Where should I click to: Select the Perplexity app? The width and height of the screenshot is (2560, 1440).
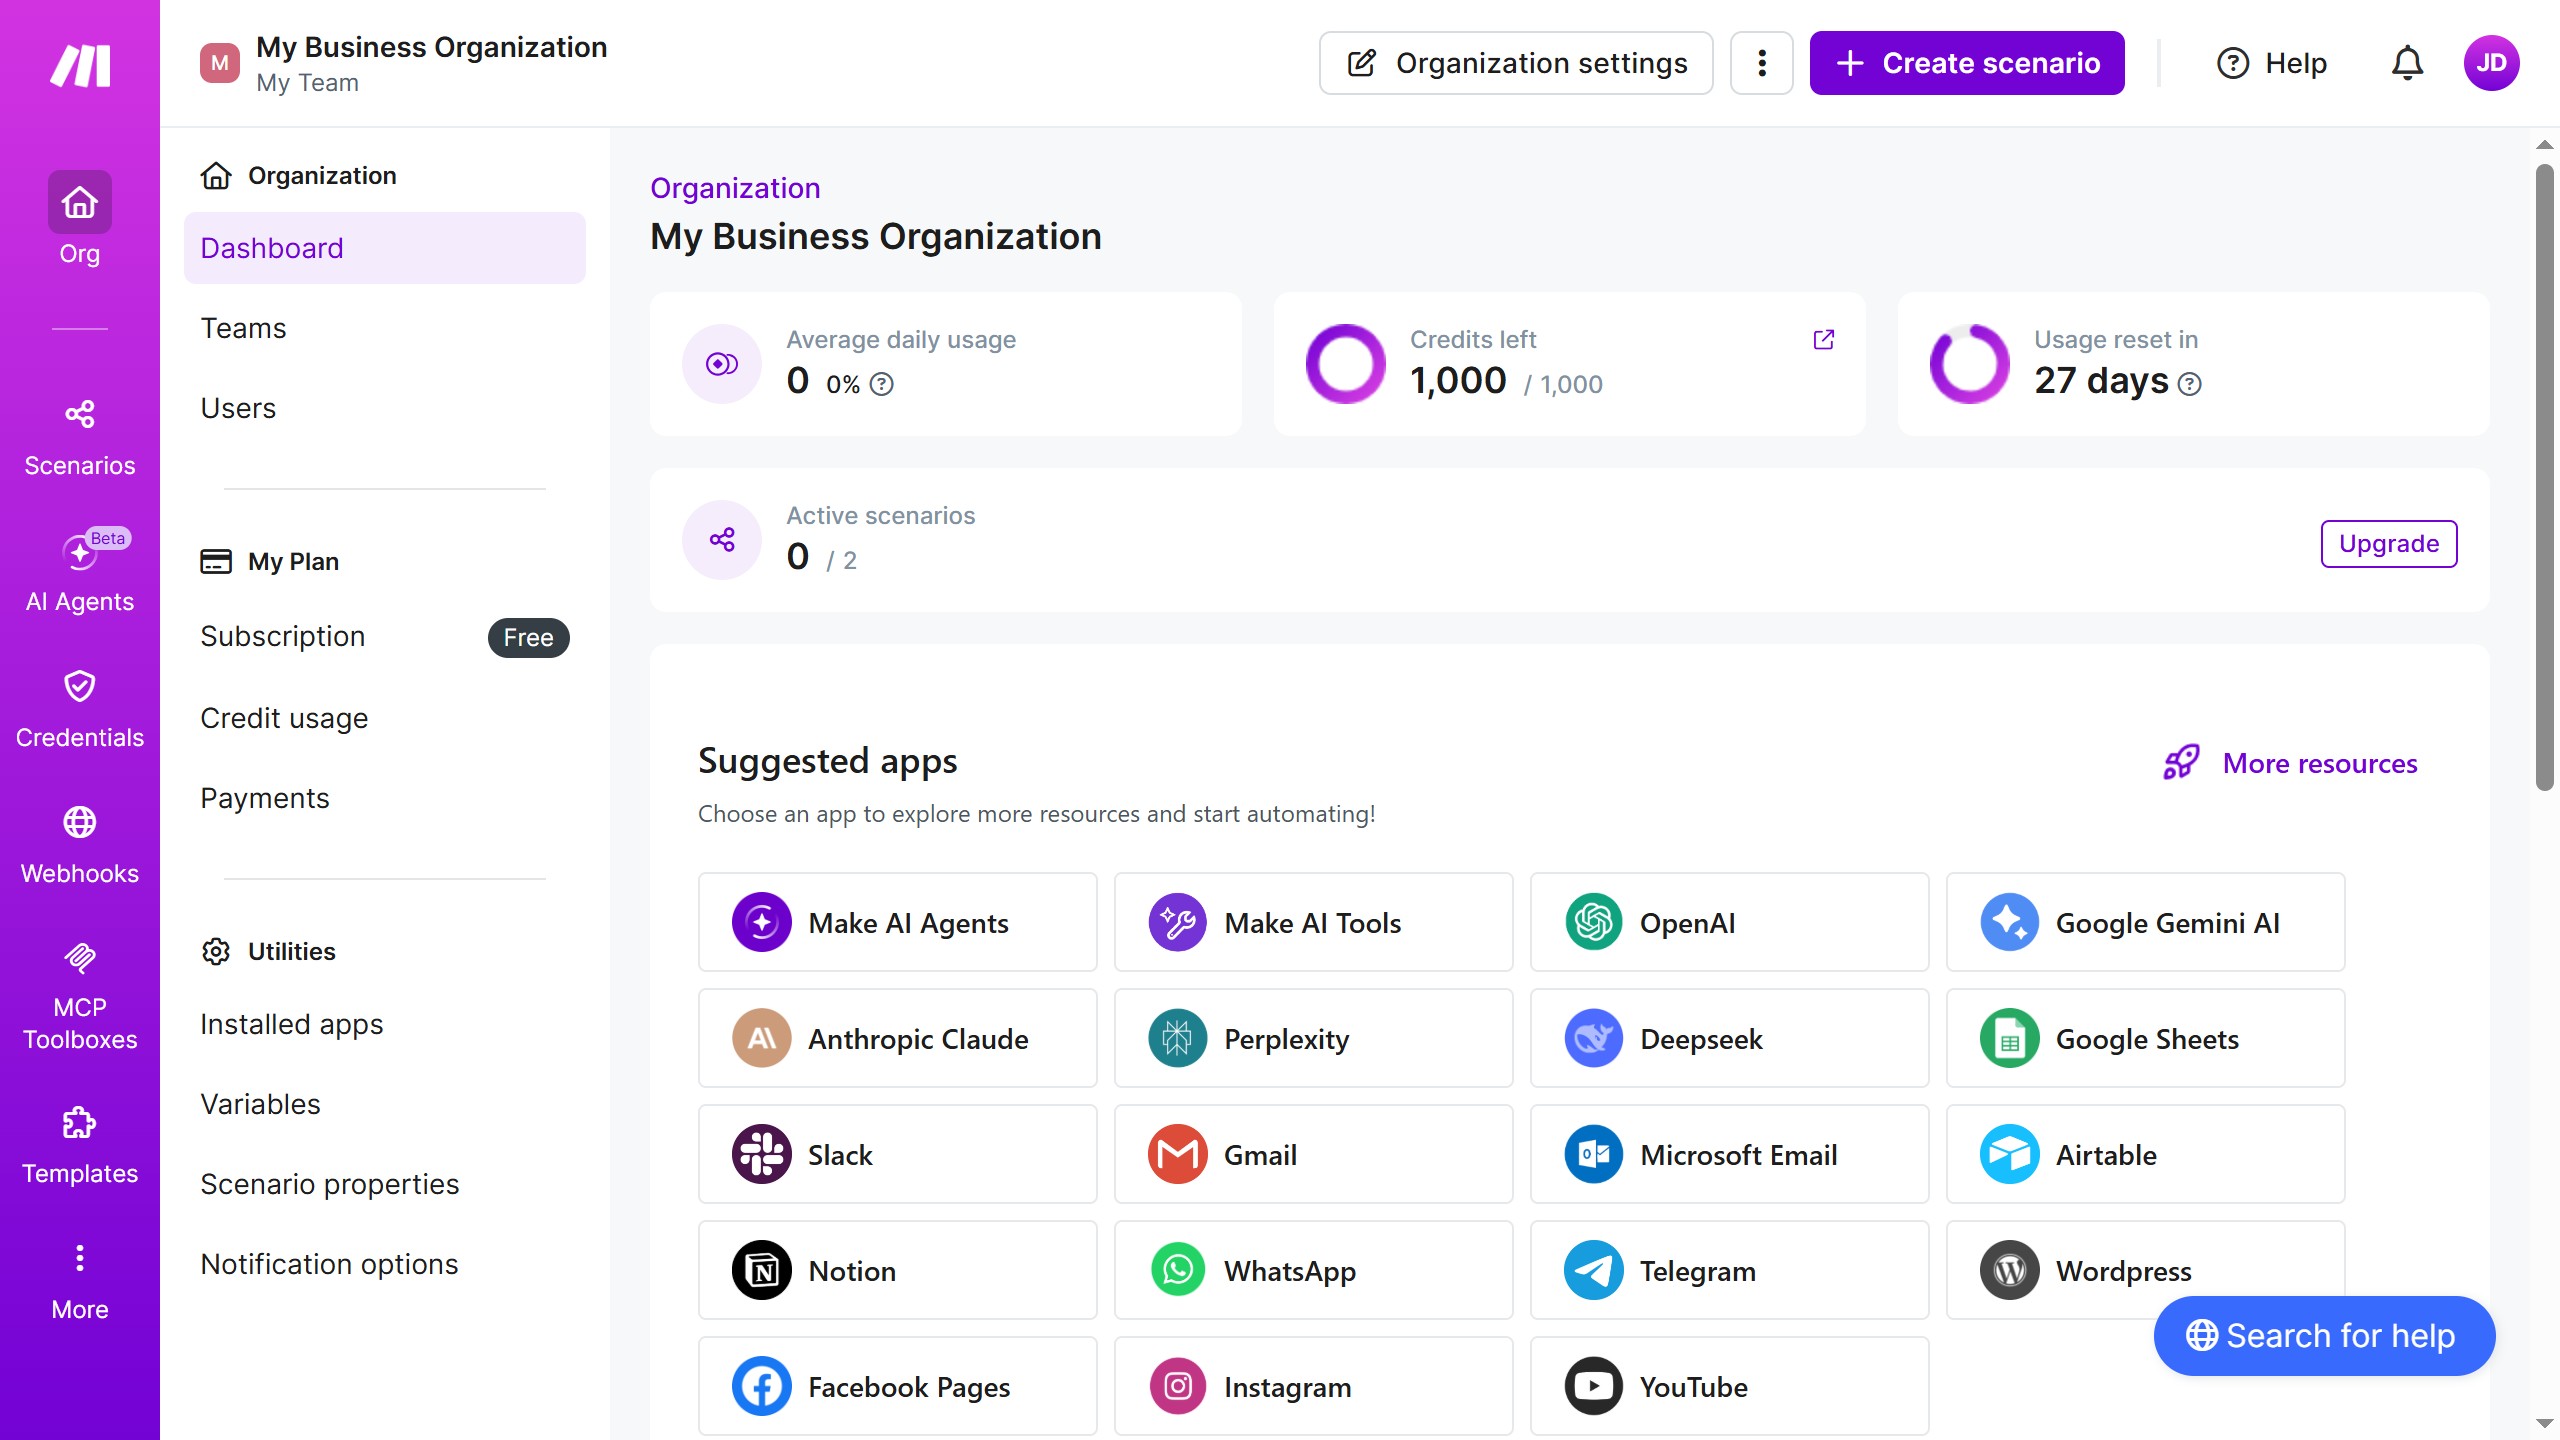pyautogui.click(x=1314, y=1038)
